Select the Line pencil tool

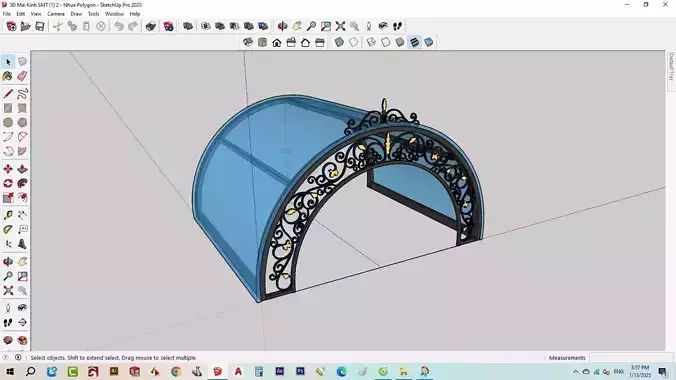8,94
